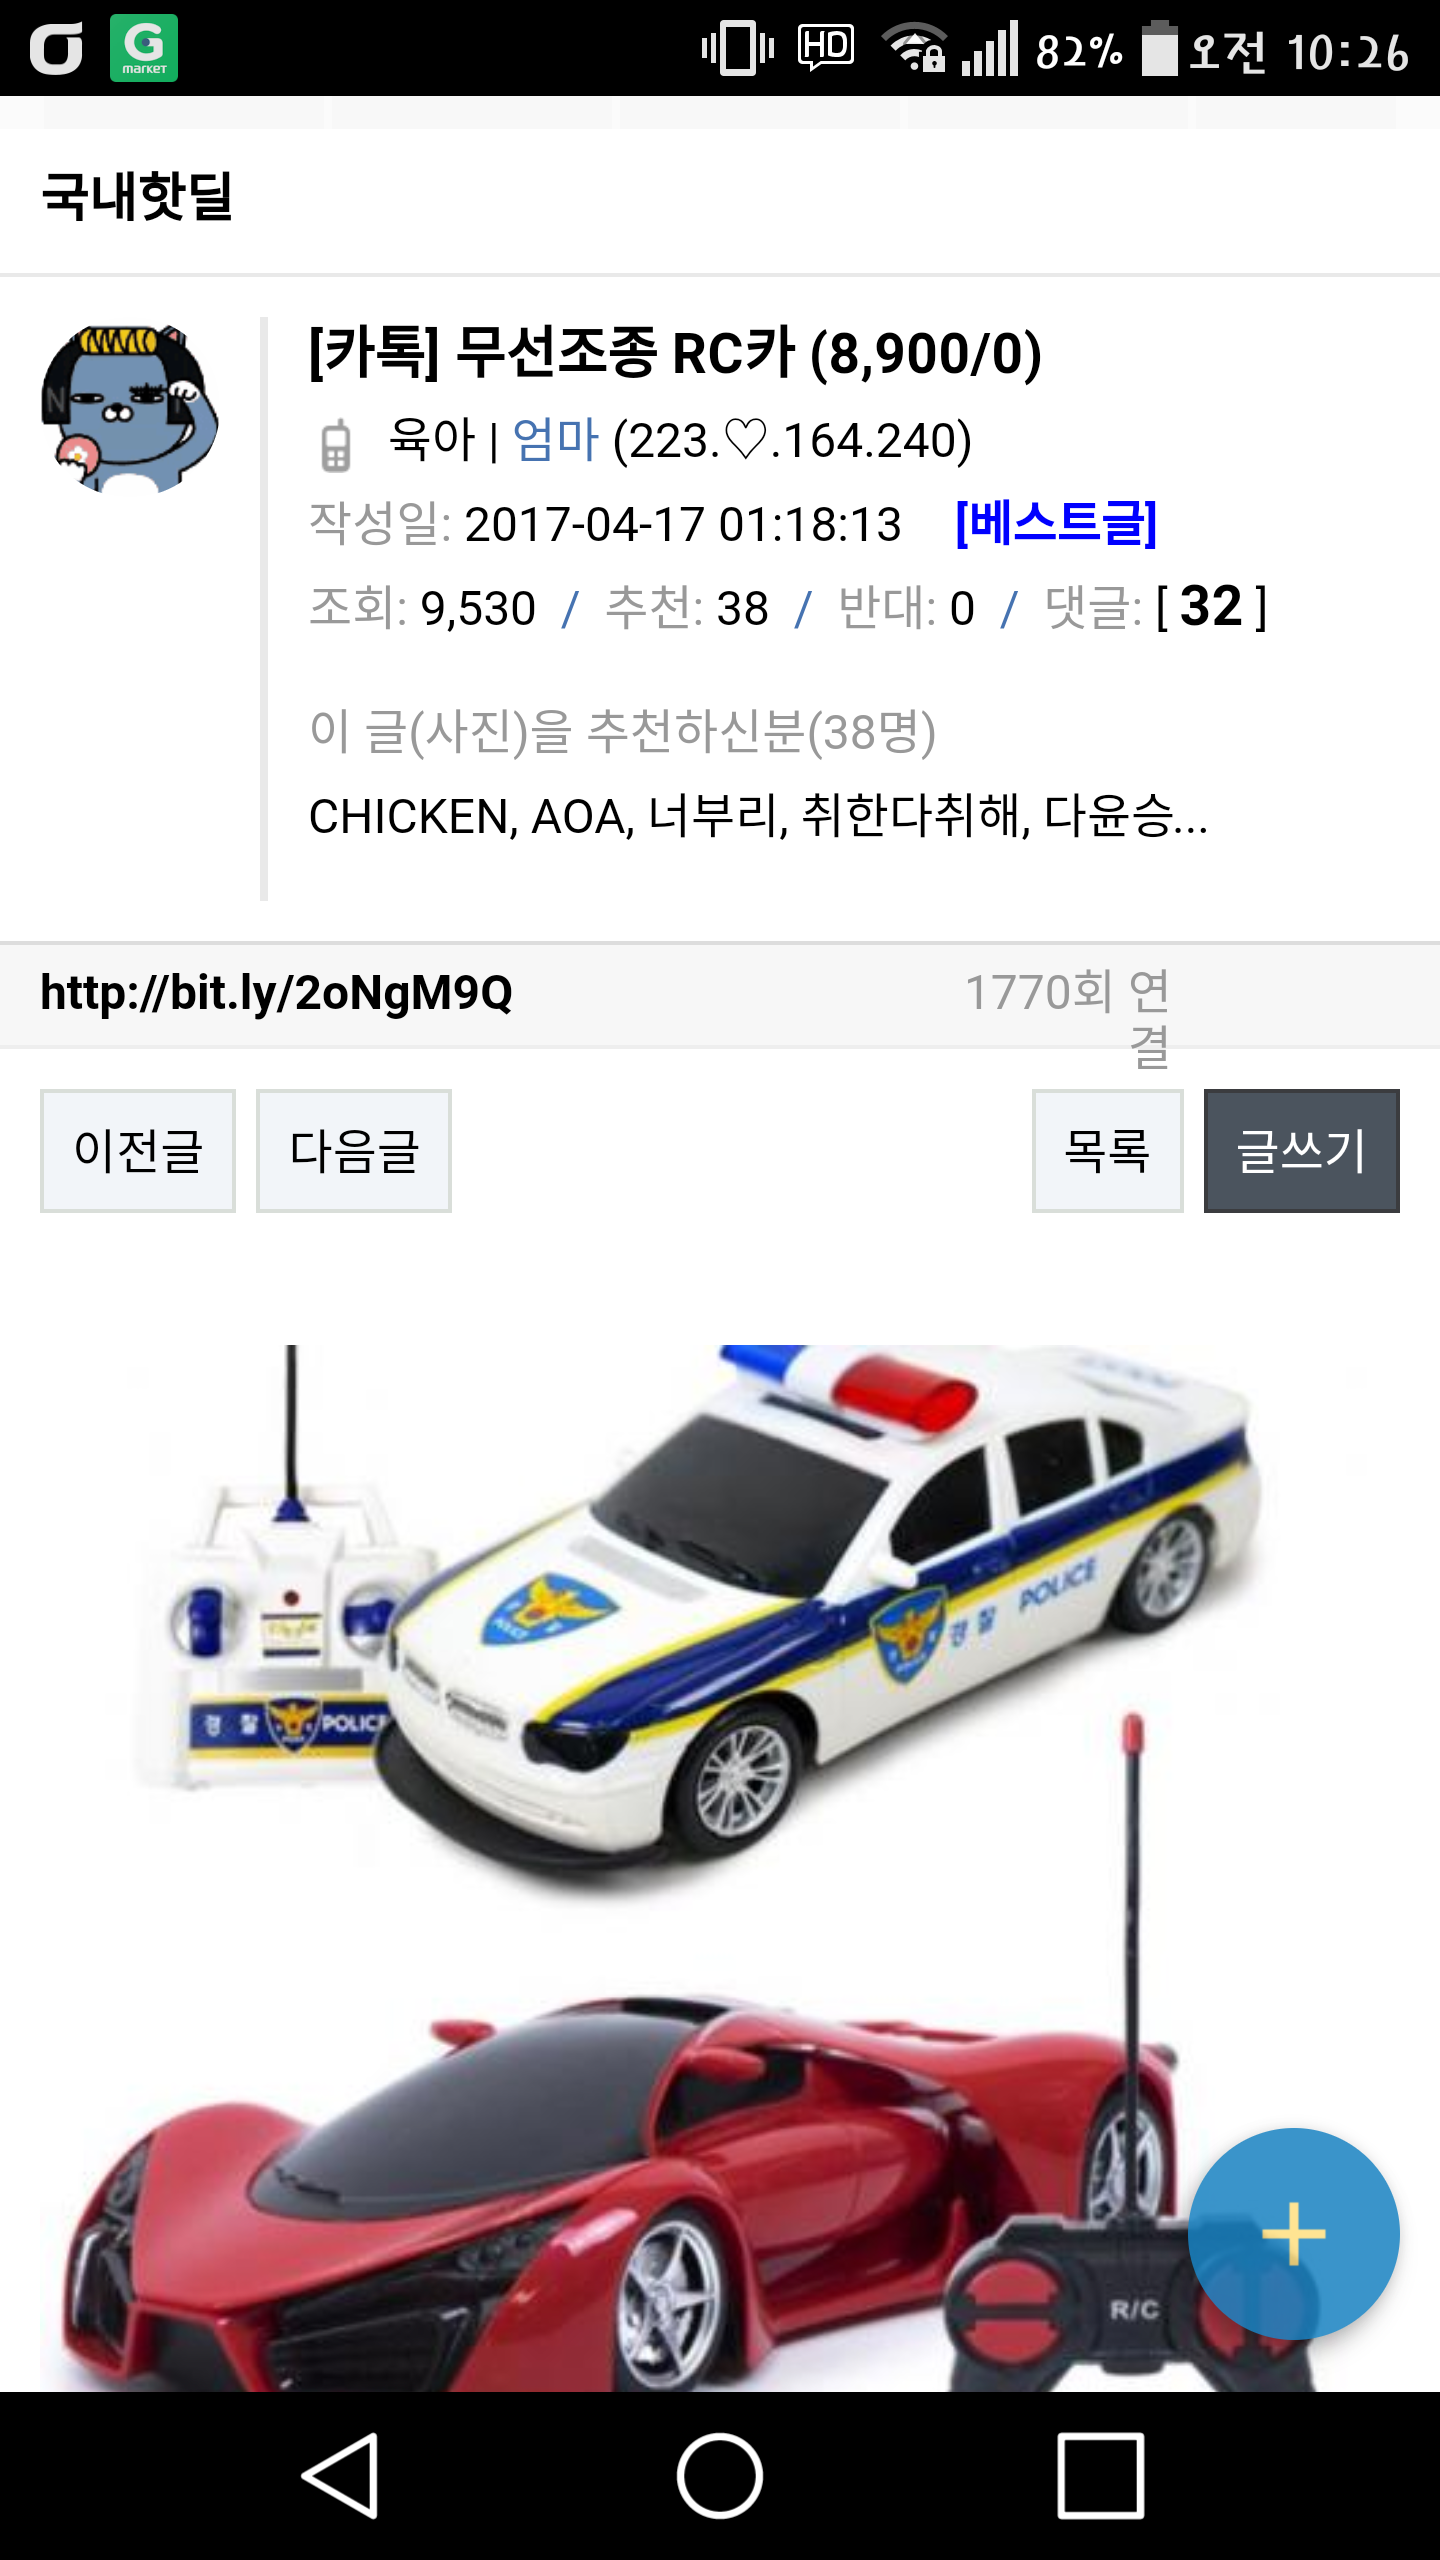Tap the mobile phone icon beside 육아

click(x=336, y=444)
